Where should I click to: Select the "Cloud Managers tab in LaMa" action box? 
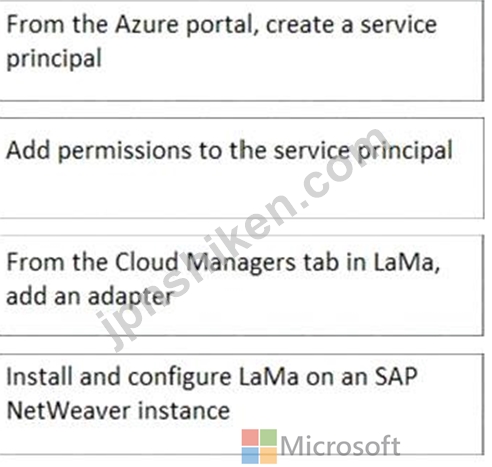pyautogui.click(x=242, y=285)
